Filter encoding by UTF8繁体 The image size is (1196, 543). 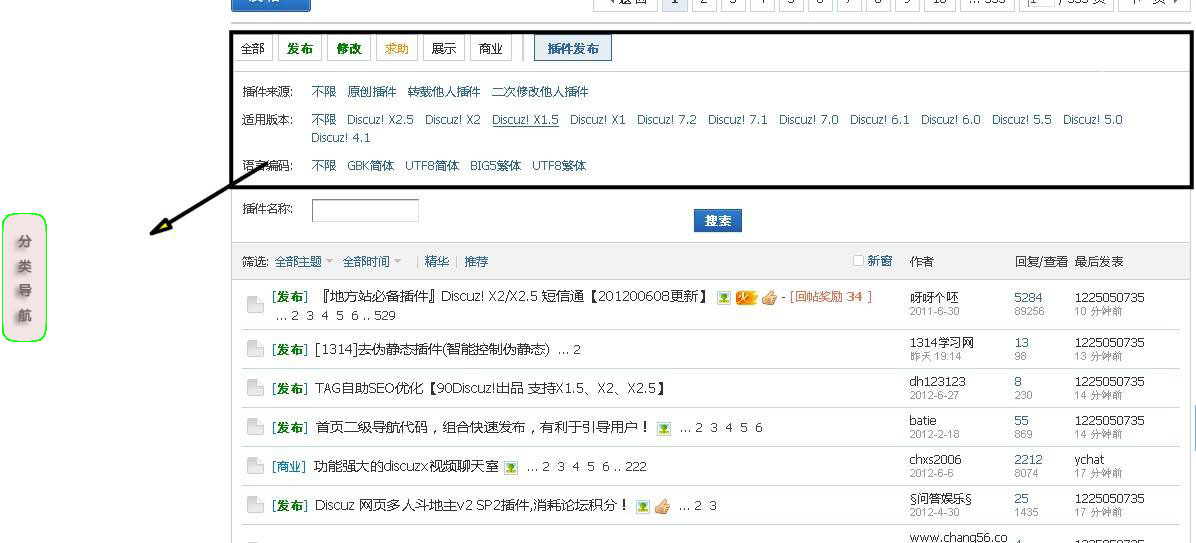pyautogui.click(x=559, y=165)
